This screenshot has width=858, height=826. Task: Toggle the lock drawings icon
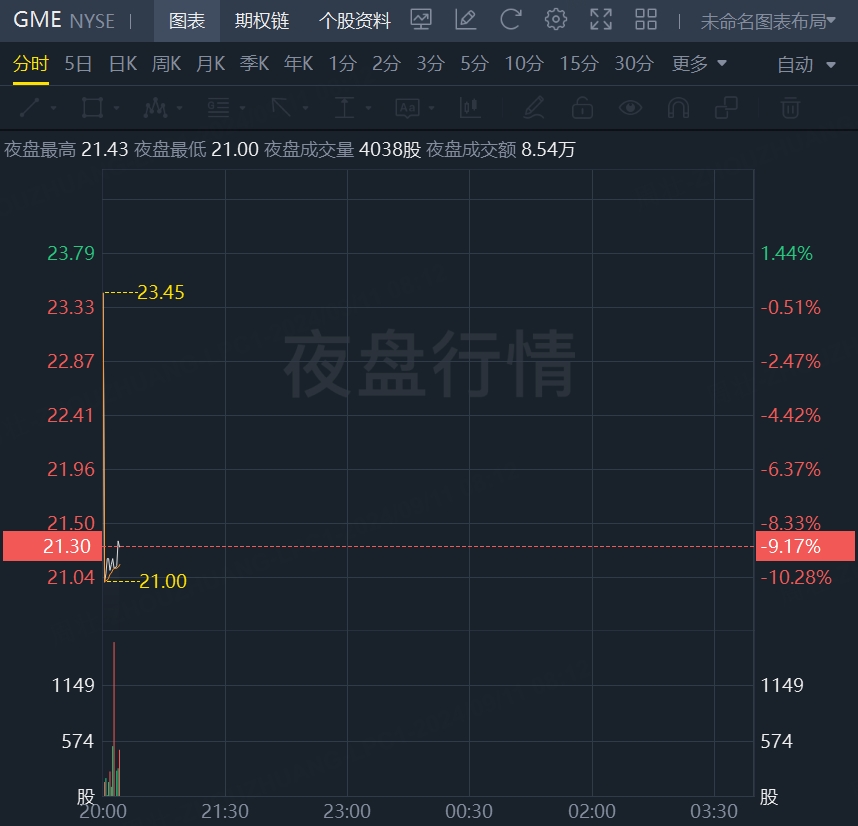[x=582, y=108]
